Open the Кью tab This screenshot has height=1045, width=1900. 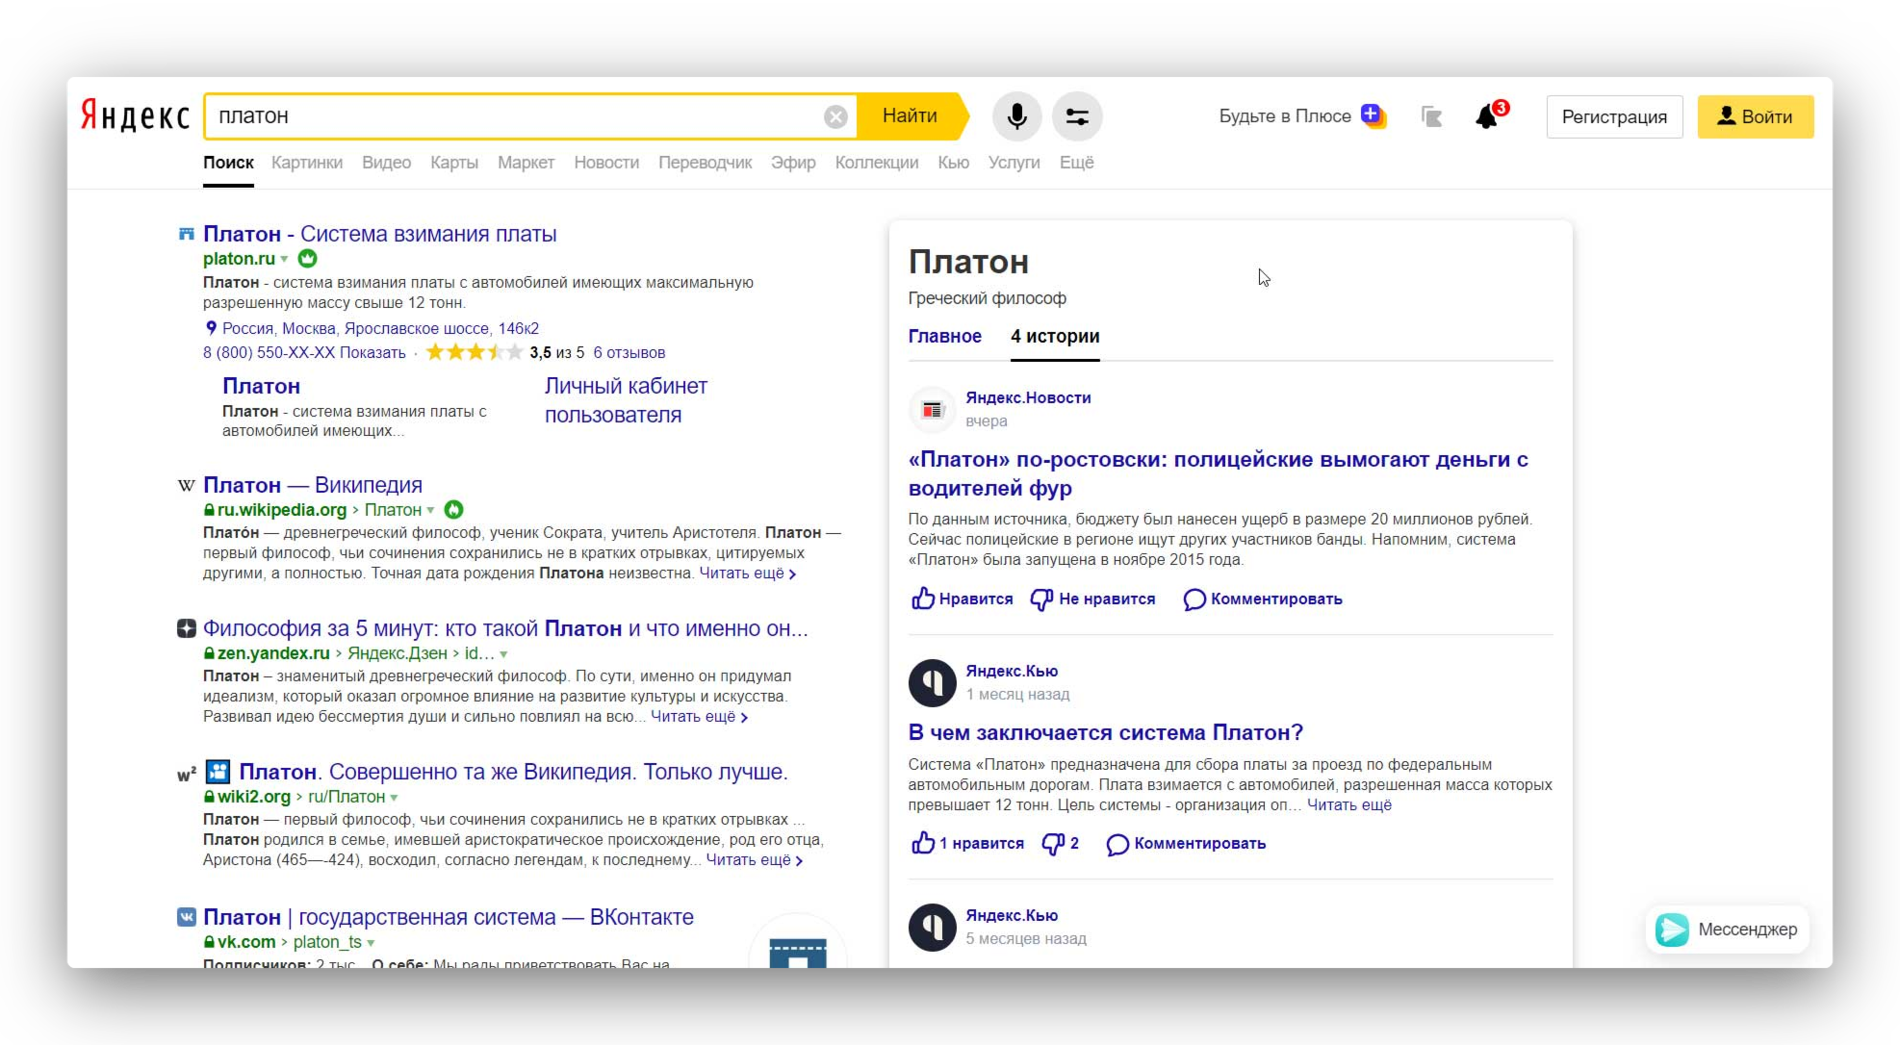953,163
